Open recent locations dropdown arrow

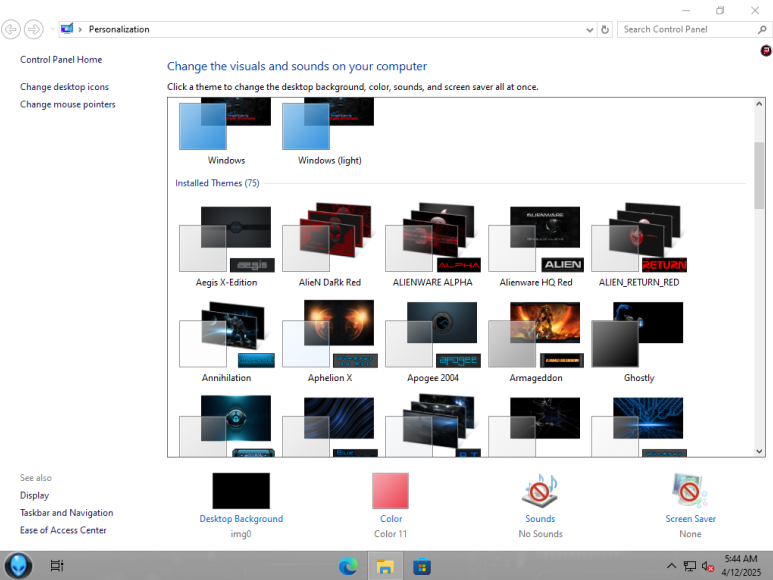coord(52,30)
